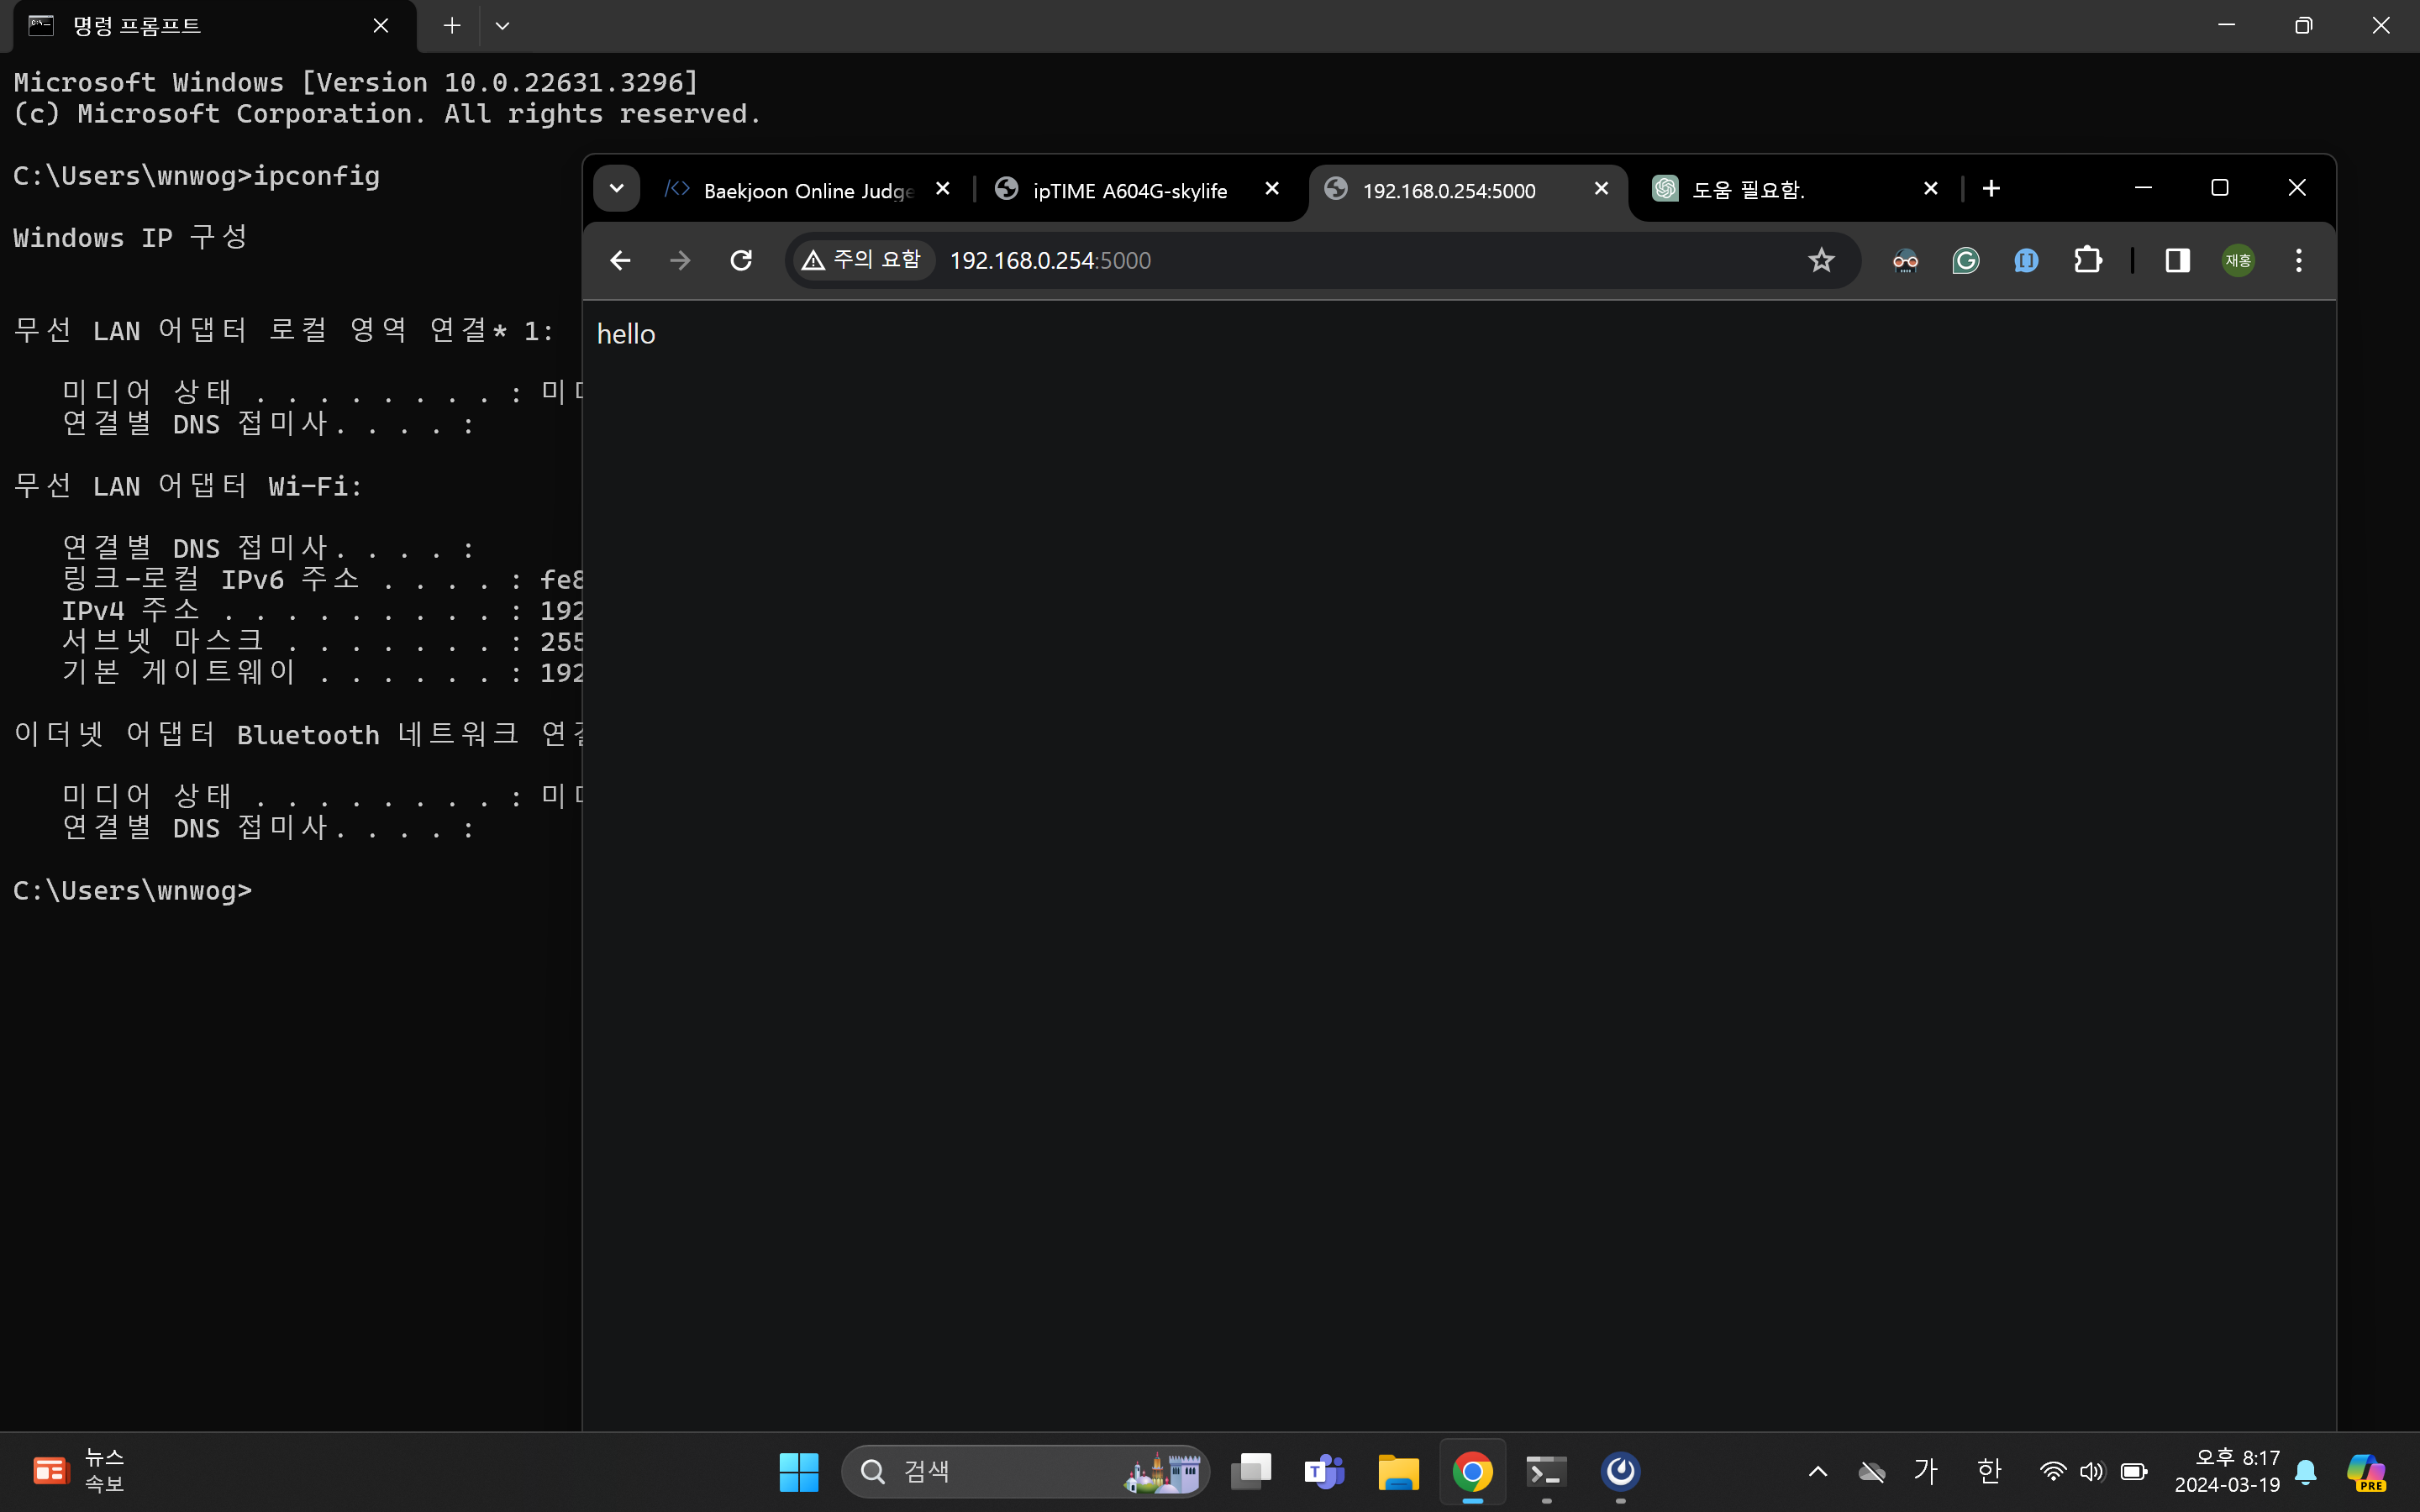Image resolution: width=2420 pixels, height=1512 pixels.
Task: Toggle the Chrome side panel
Action: [x=2178, y=261]
